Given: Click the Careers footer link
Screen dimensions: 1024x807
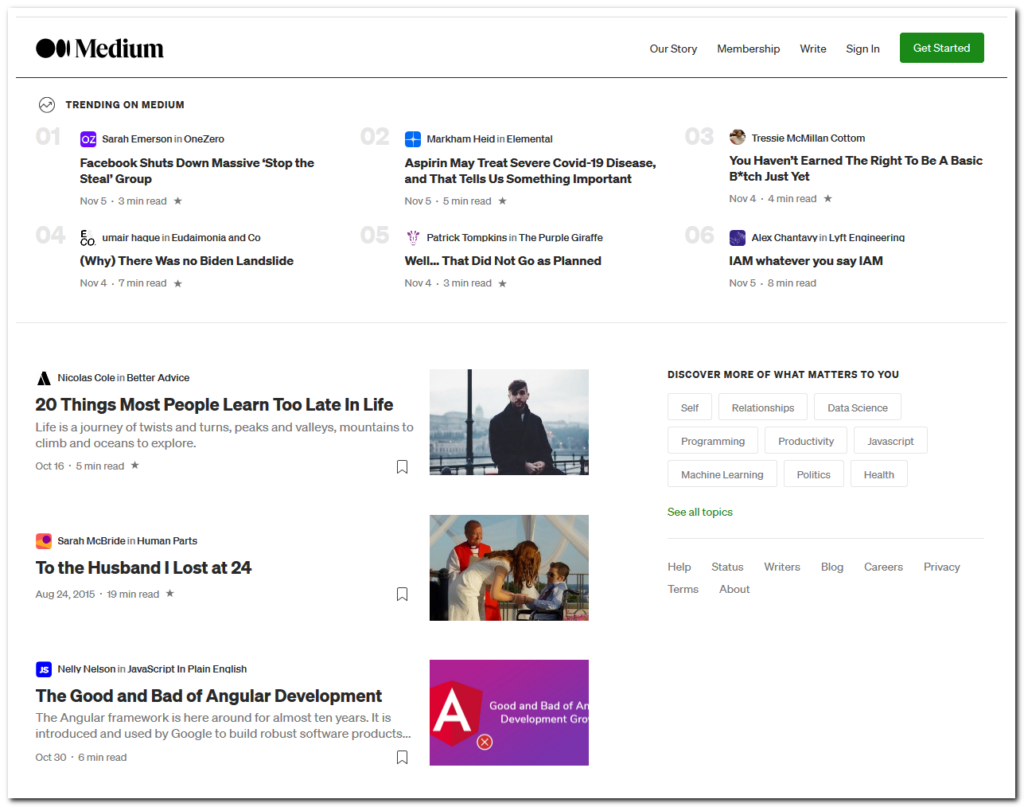Looking at the screenshot, I should (x=883, y=567).
